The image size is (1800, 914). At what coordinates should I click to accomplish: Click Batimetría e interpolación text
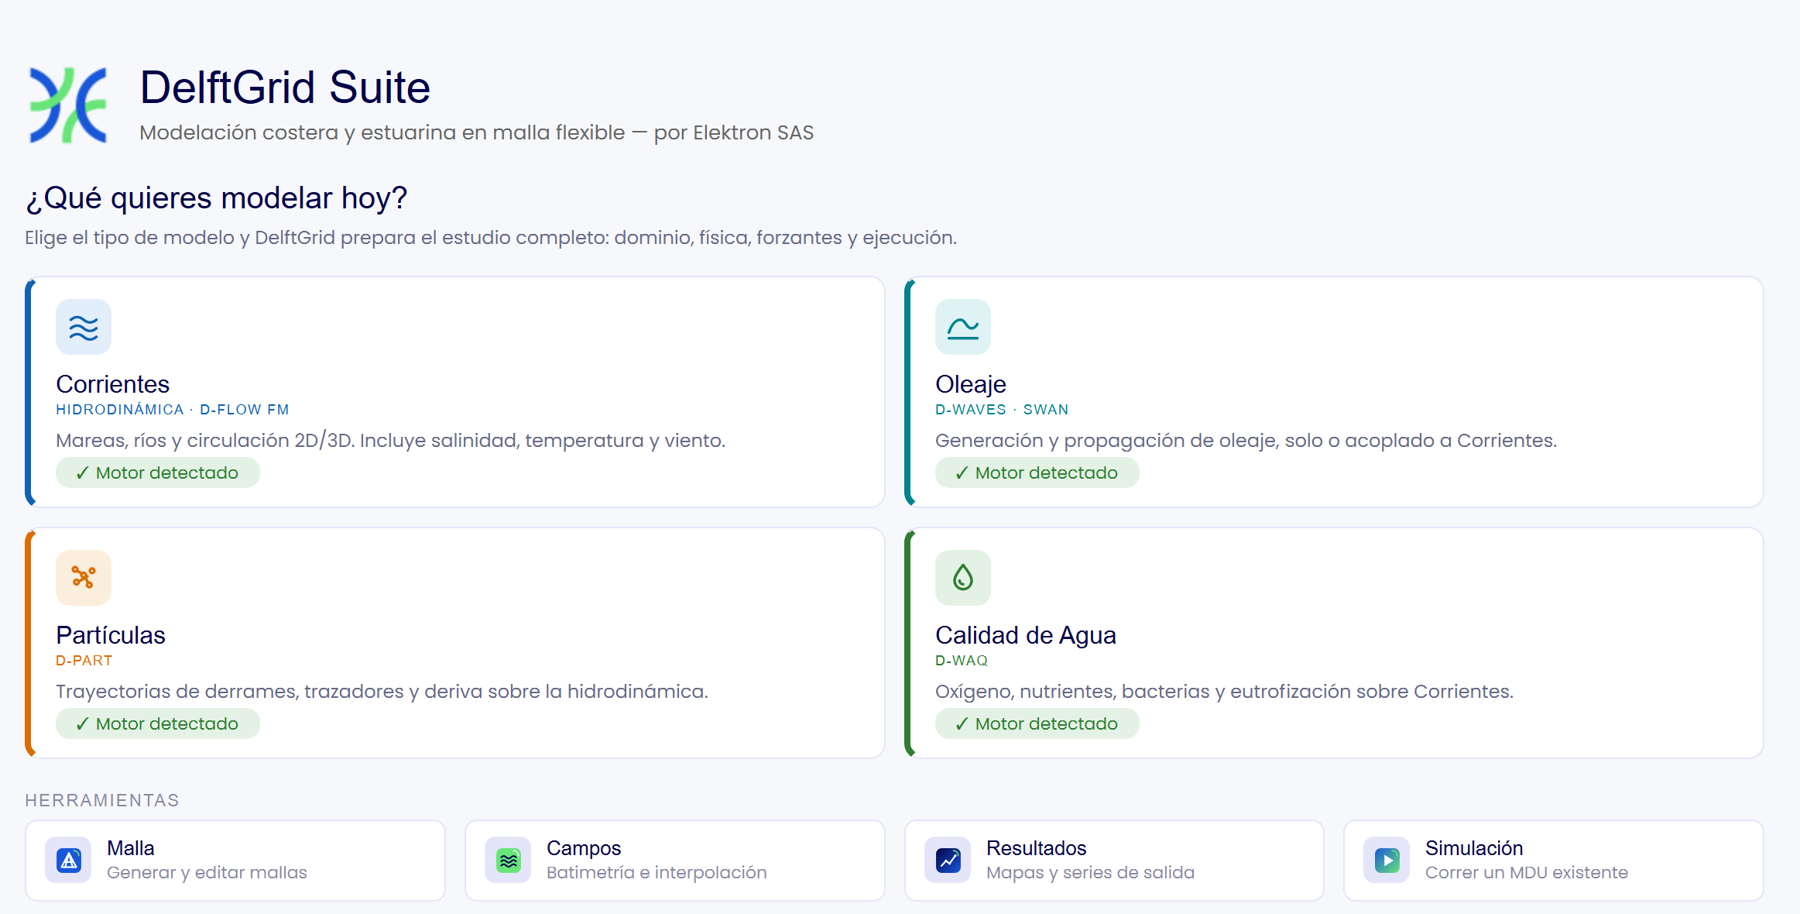click(657, 873)
